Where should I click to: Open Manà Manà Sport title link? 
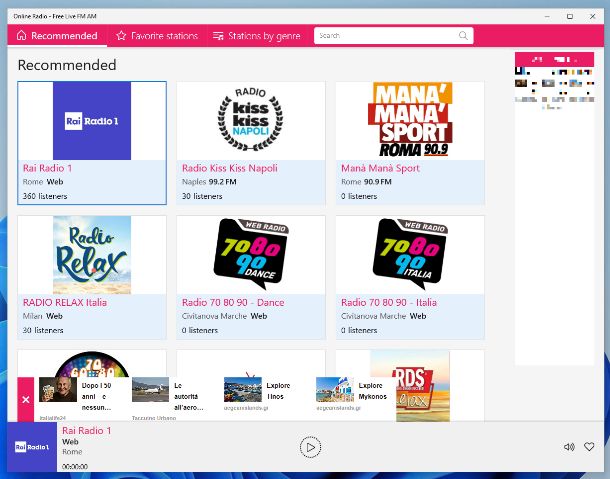click(380, 168)
